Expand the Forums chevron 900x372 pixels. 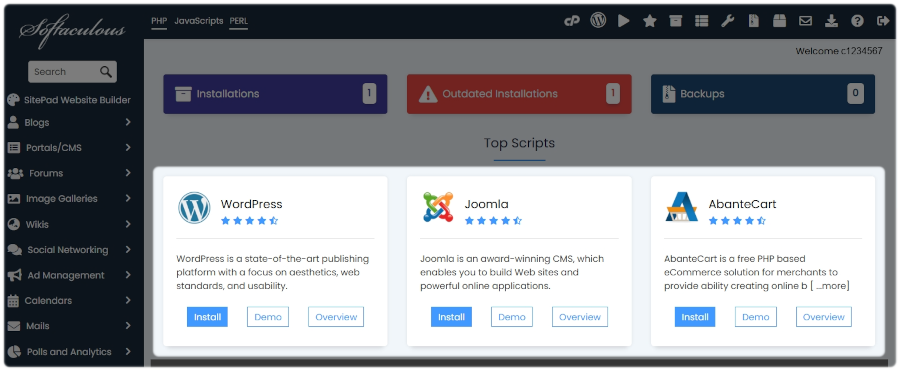(x=128, y=173)
